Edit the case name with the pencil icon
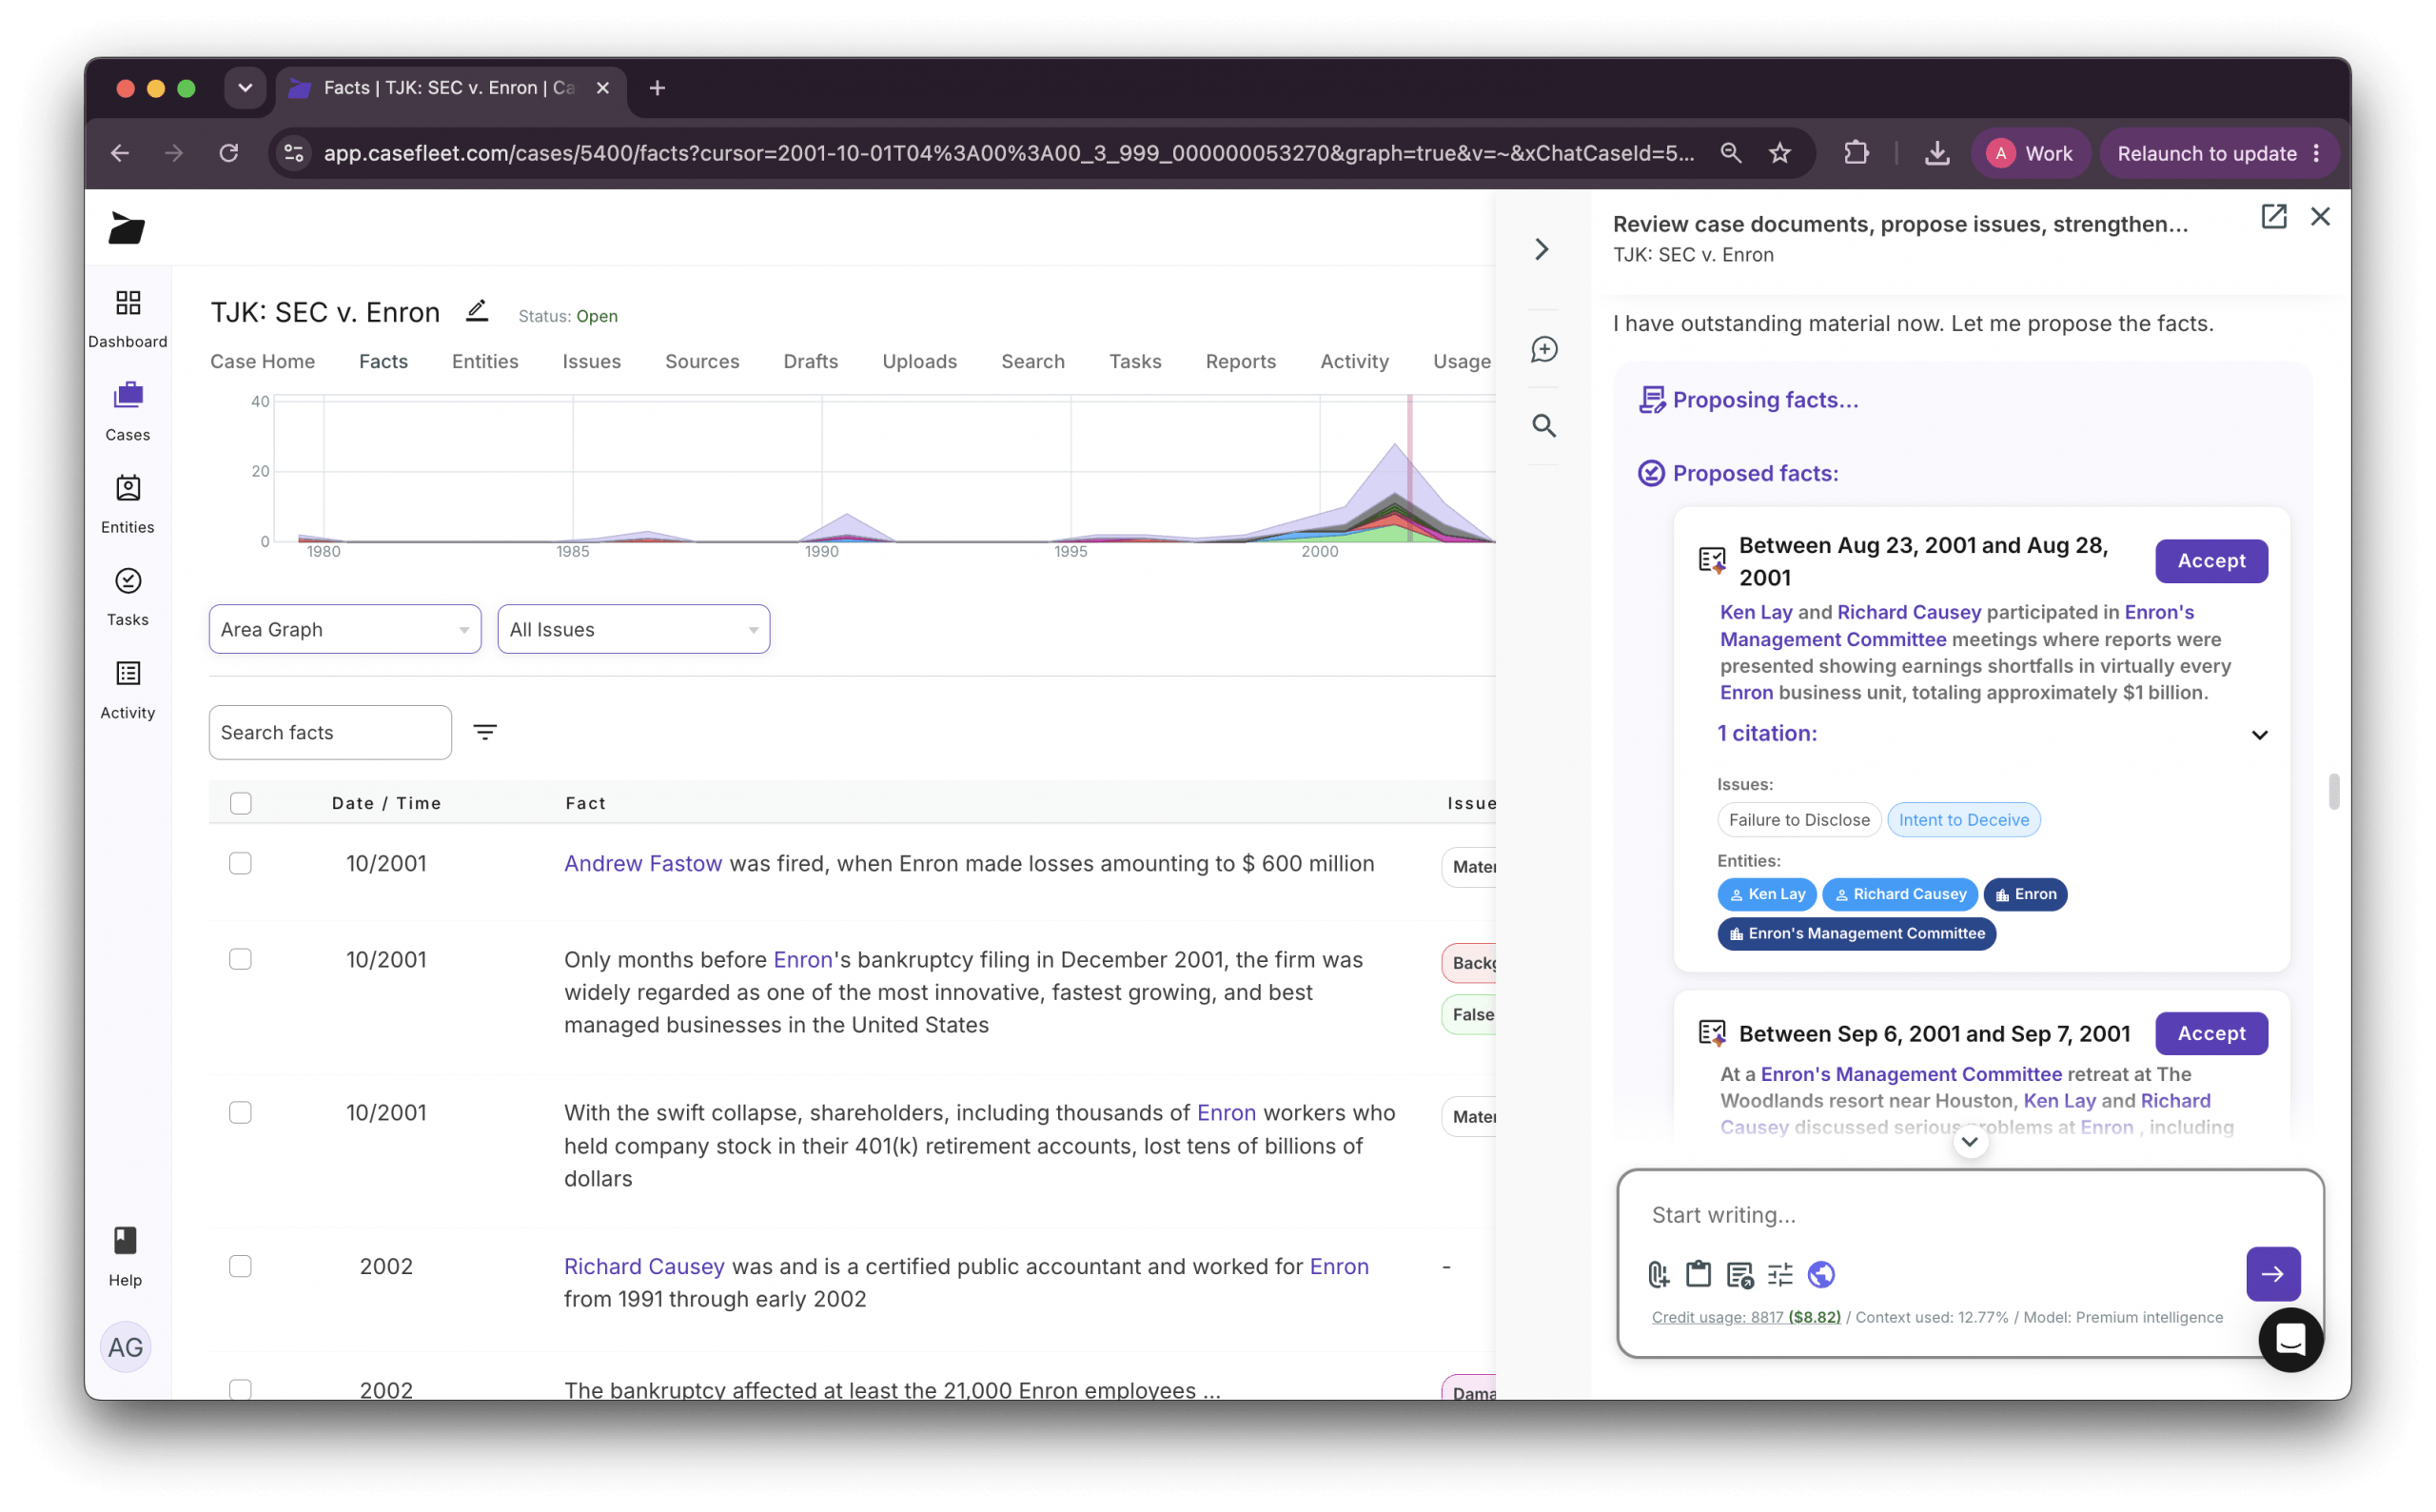Image resolution: width=2436 pixels, height=1512 pixels. pos(477,311)
